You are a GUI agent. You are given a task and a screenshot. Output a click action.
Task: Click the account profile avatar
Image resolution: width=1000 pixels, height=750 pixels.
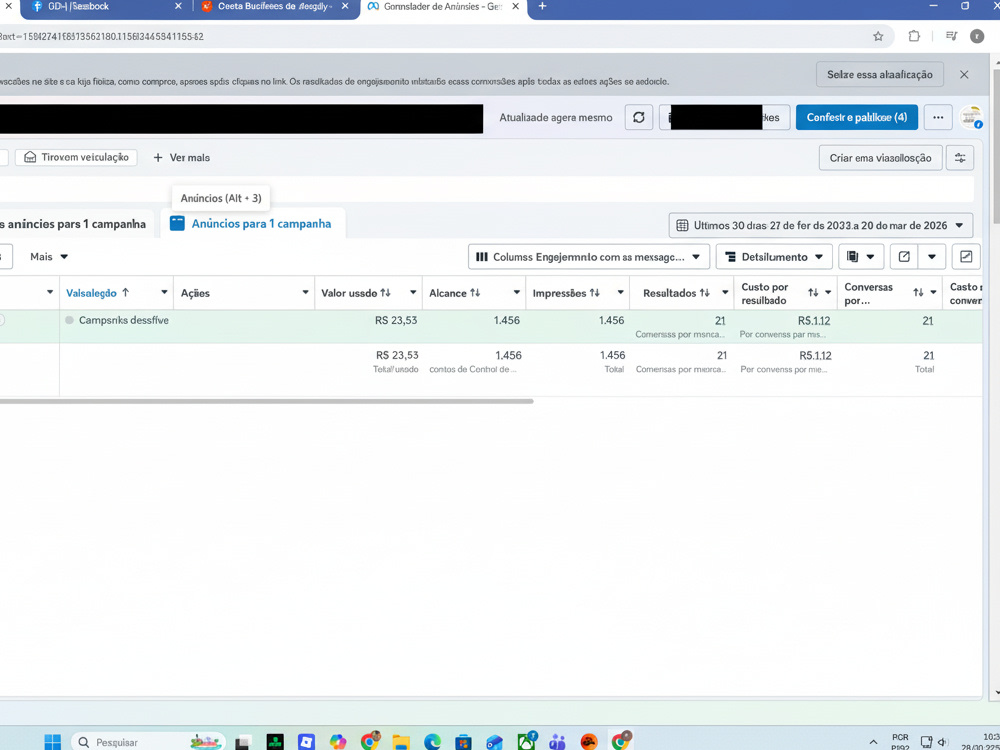[971, 117]
